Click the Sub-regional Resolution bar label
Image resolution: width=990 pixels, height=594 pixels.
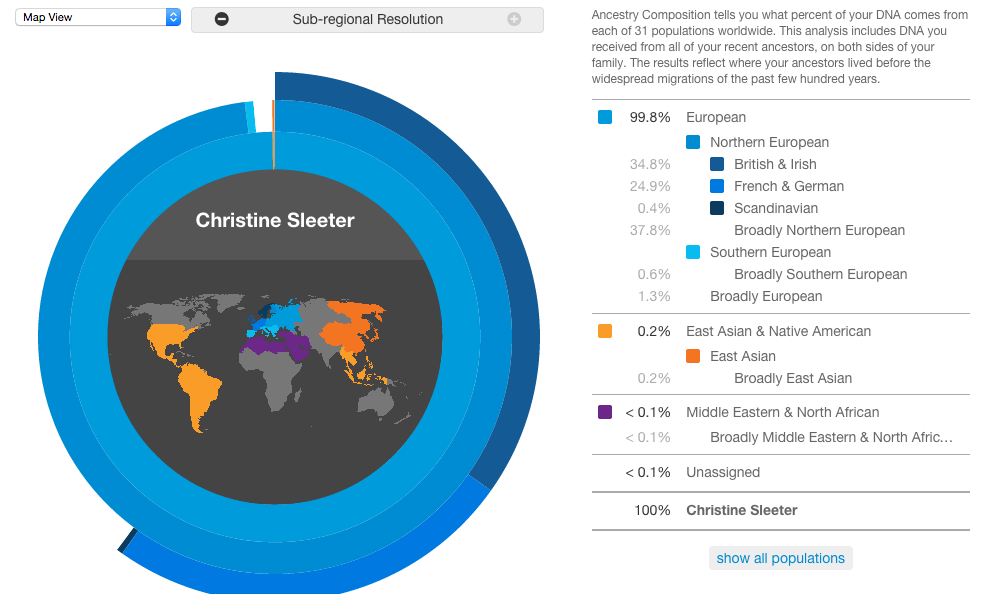click(367, 20)
